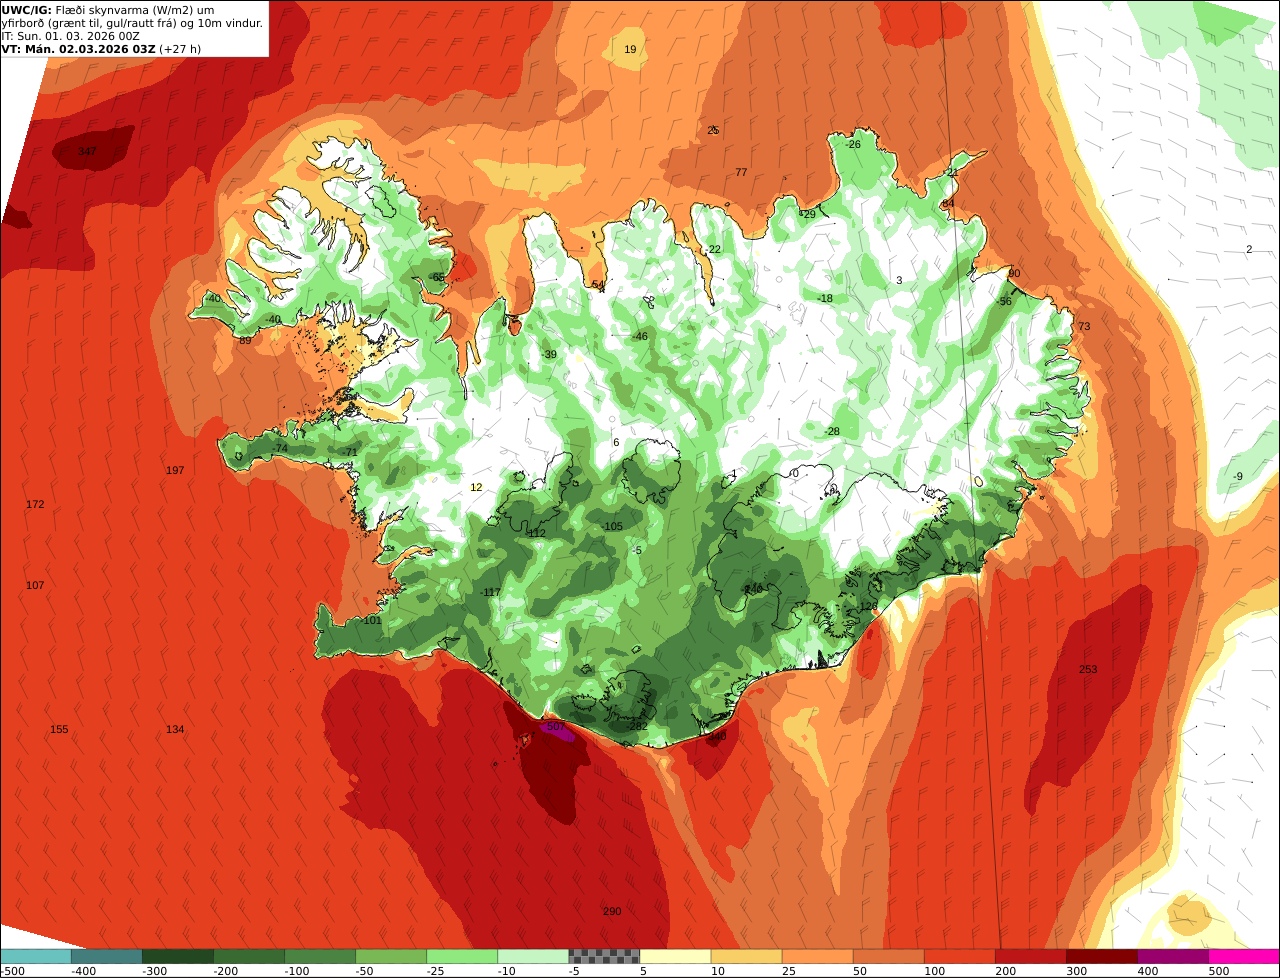
Task: Click the value 3 on the map
Action: pyautogui.click(x=899, y=281)
